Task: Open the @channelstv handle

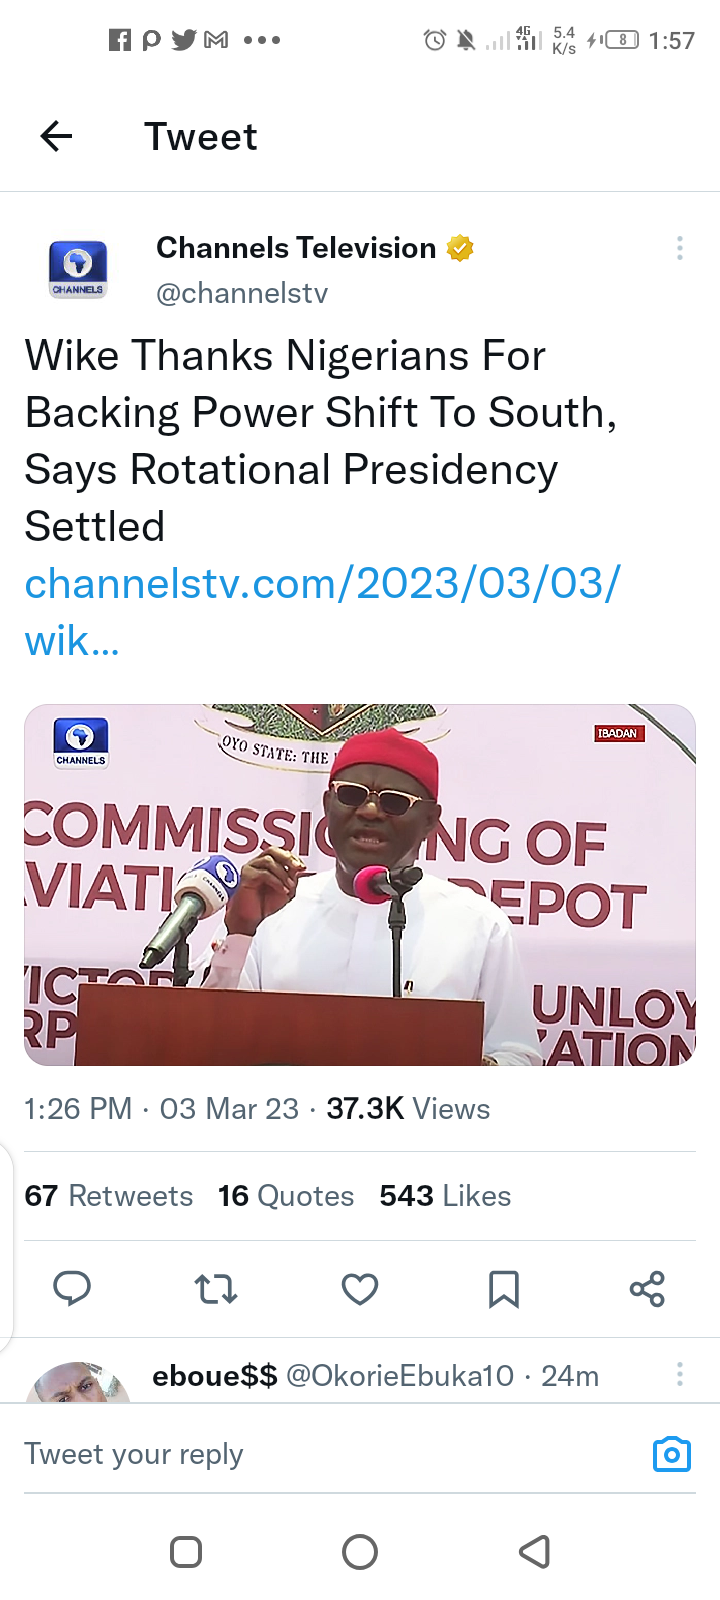Action: 242,293
